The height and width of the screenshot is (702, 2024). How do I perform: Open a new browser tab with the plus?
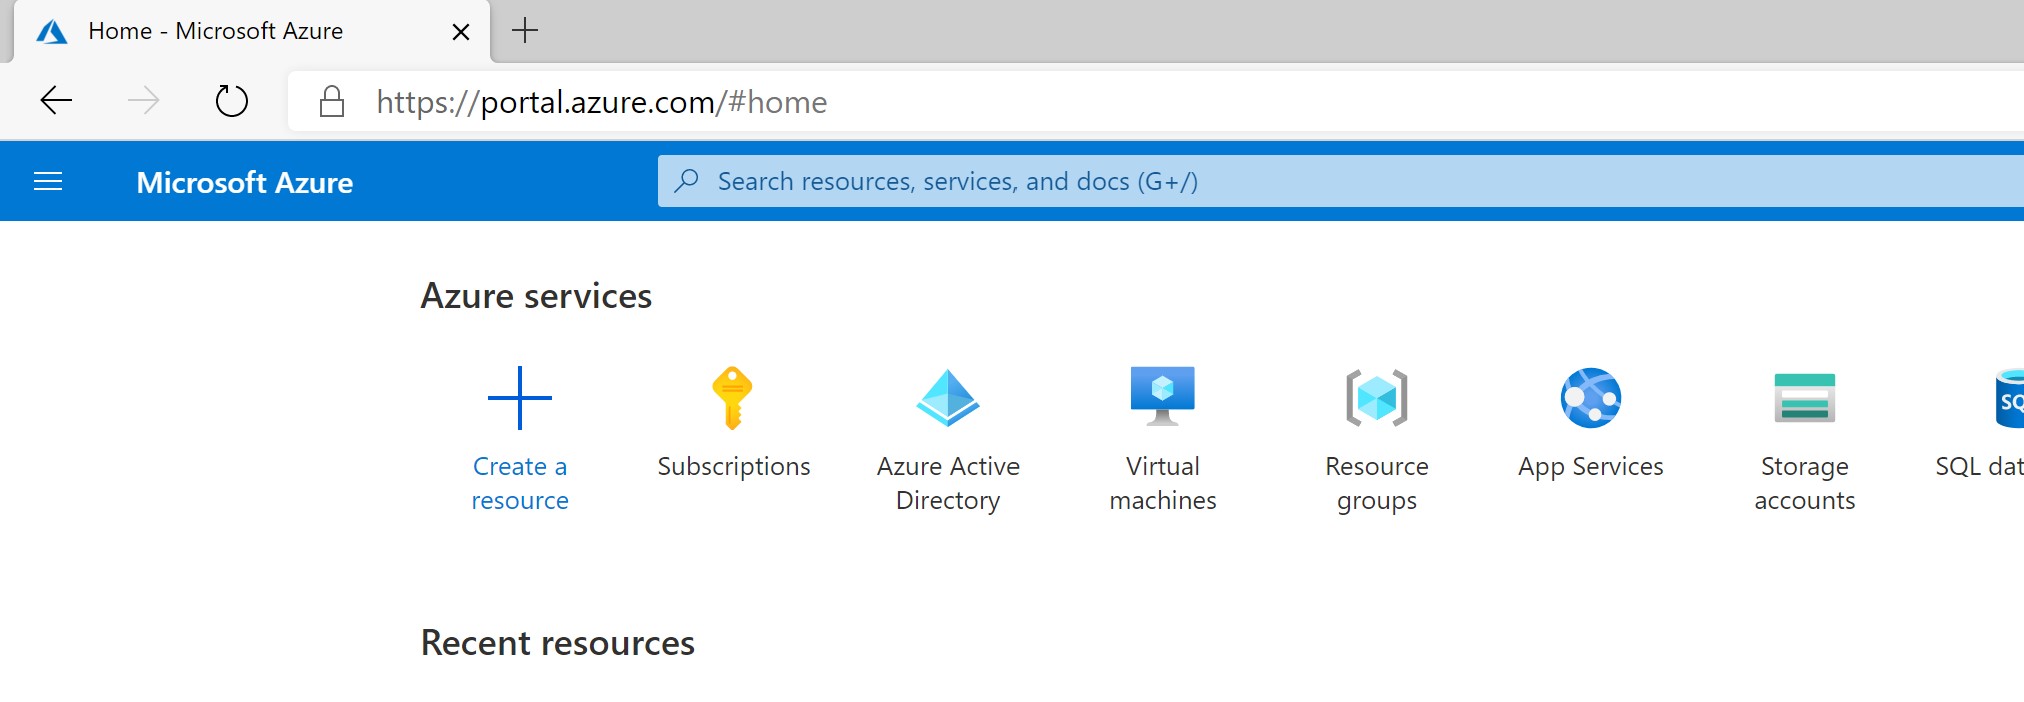tap(525, 30)
